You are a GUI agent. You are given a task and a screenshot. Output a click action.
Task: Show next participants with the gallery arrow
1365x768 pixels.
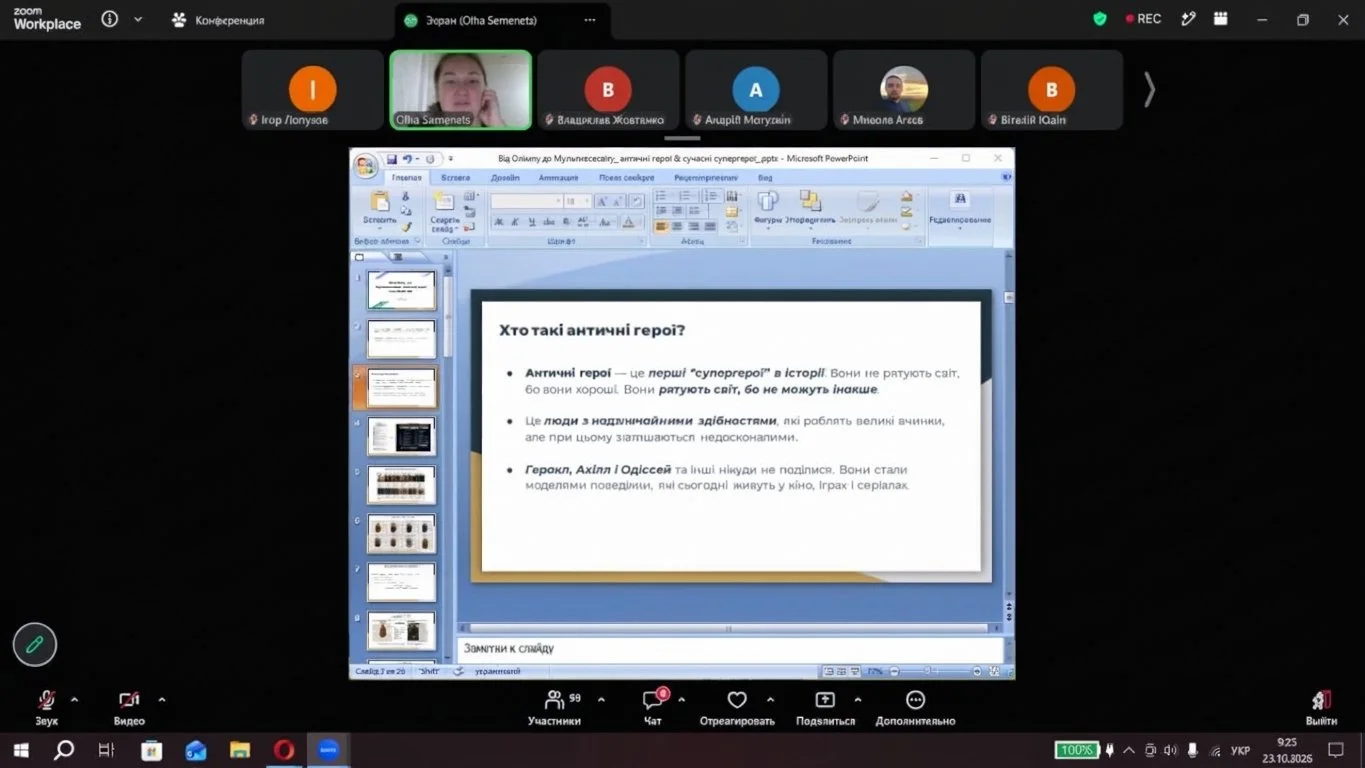[1149, 90]
